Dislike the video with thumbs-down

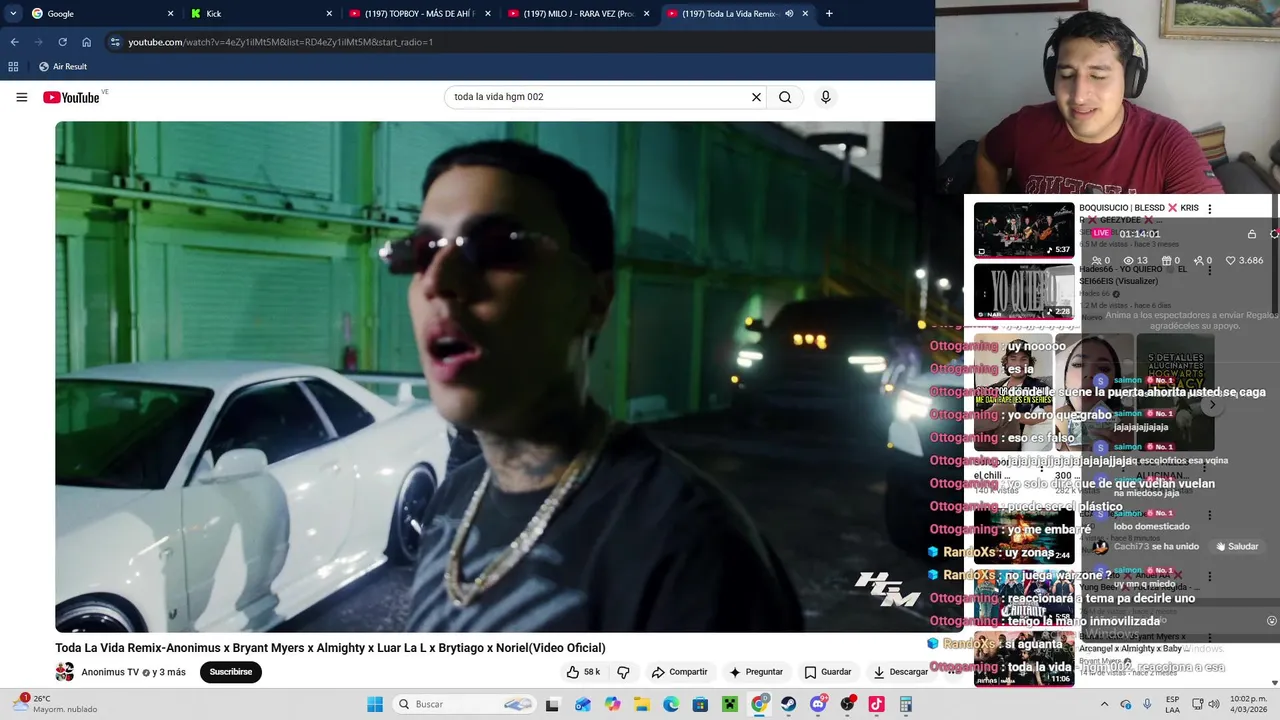(623, 672)
